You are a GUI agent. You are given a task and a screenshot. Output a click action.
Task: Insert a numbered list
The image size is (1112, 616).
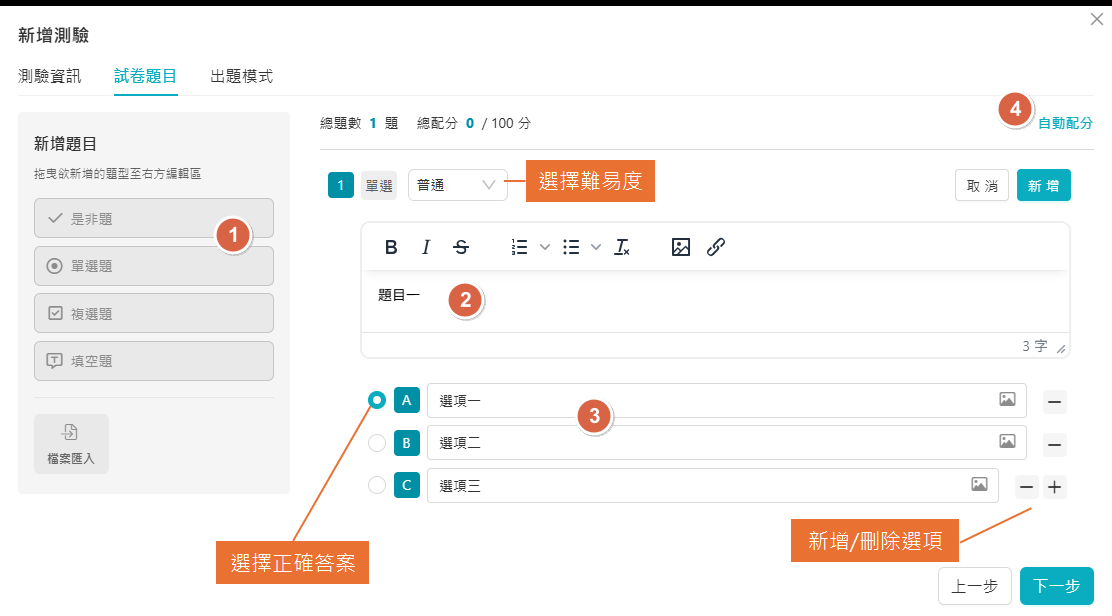click(519, 247)
